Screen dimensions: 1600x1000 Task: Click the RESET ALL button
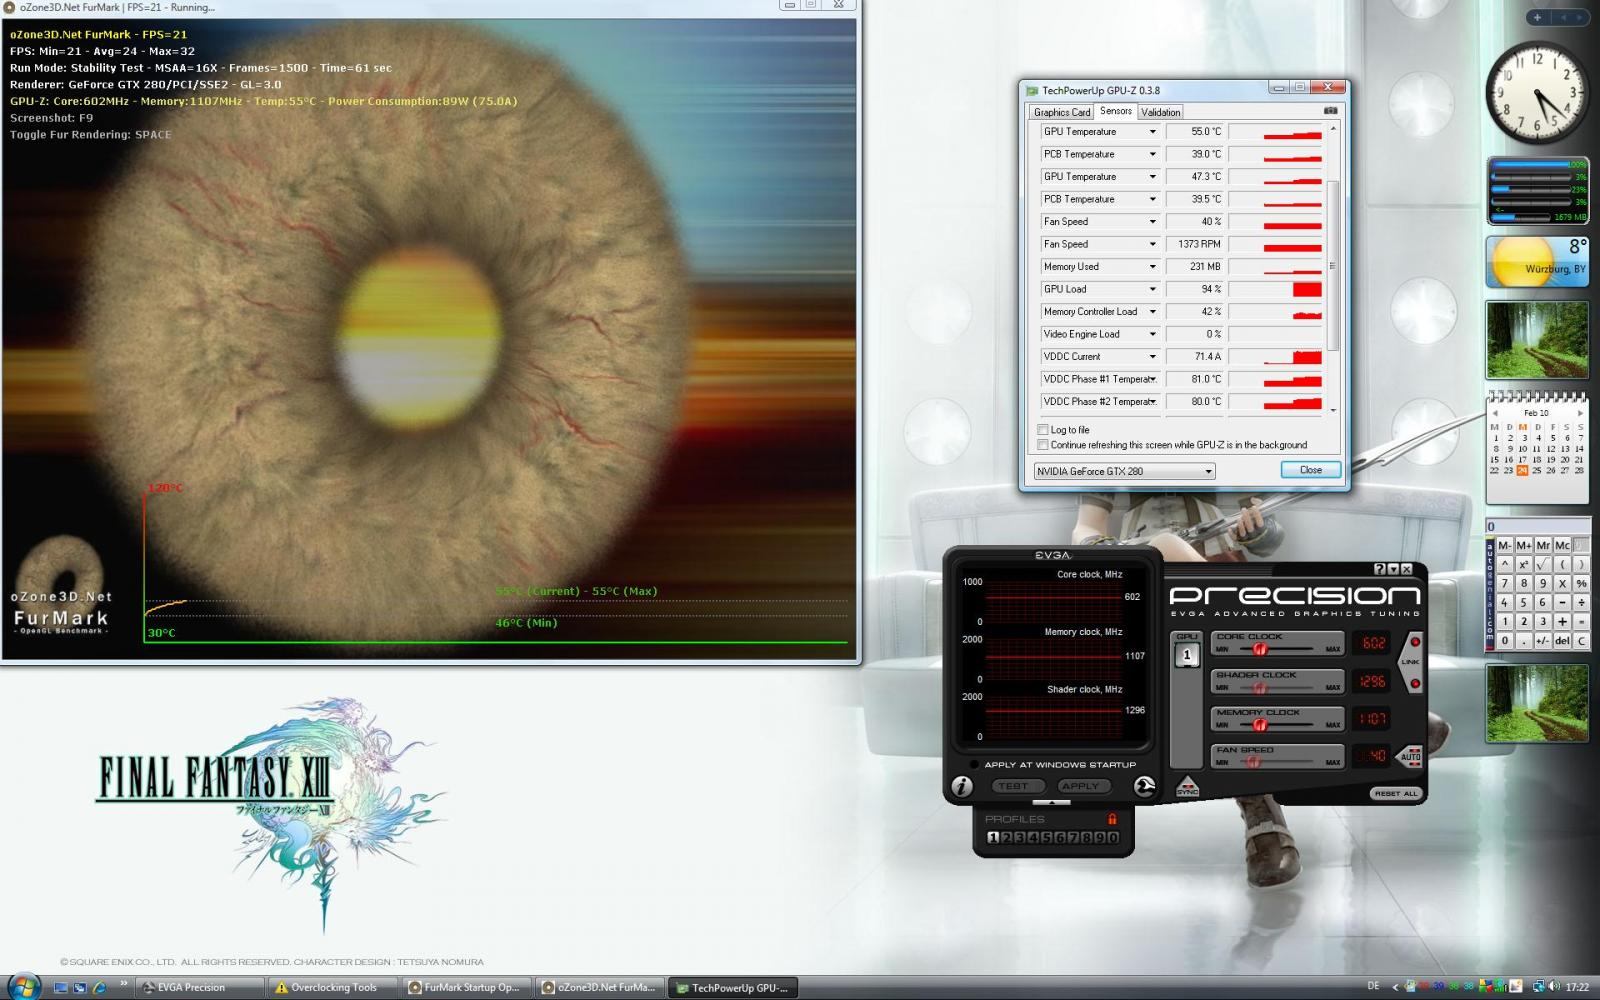click(x=1395, y=793)
